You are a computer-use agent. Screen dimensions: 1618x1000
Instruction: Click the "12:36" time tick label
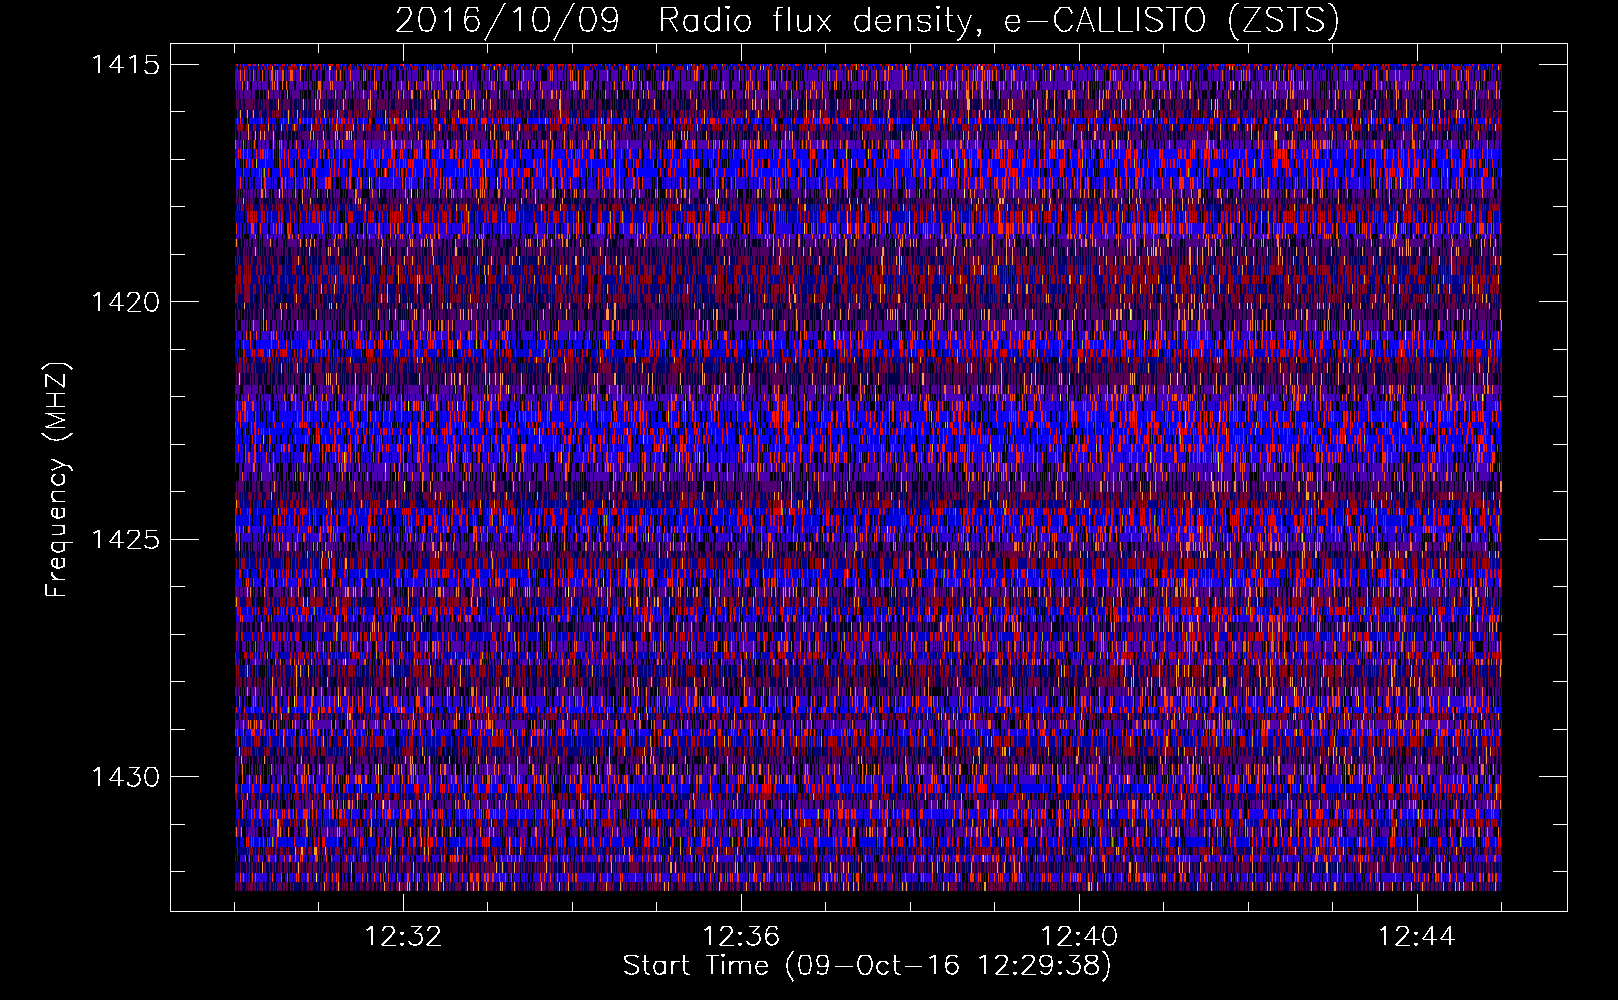point(741,937)
